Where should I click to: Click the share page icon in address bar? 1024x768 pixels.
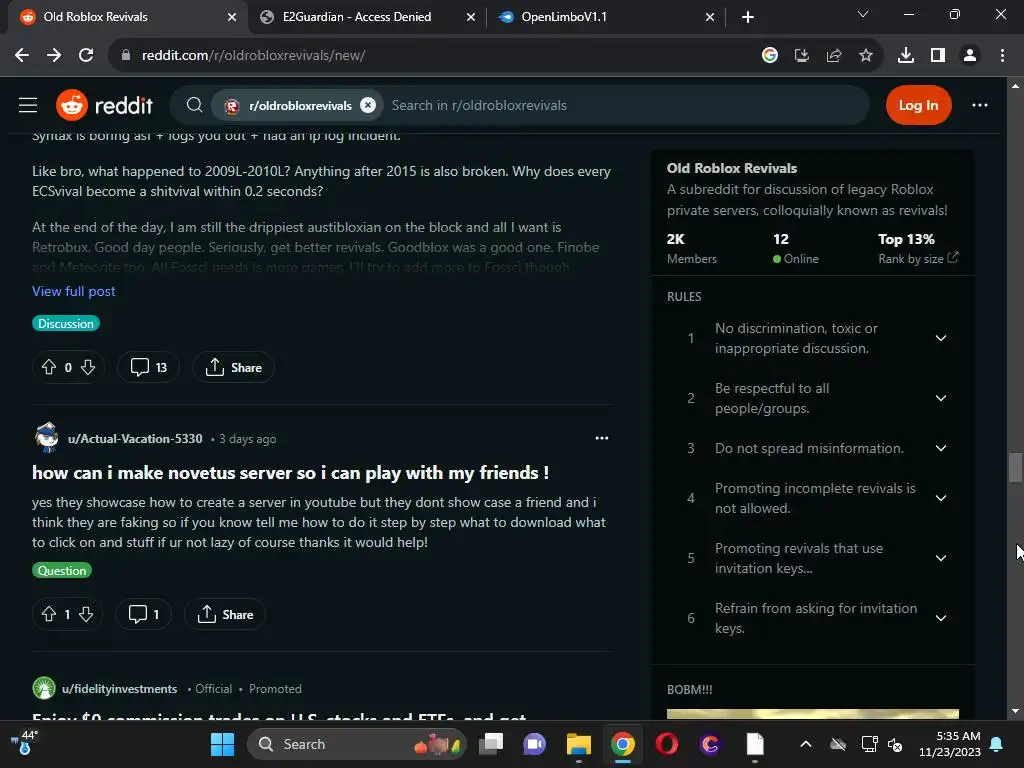834,56
